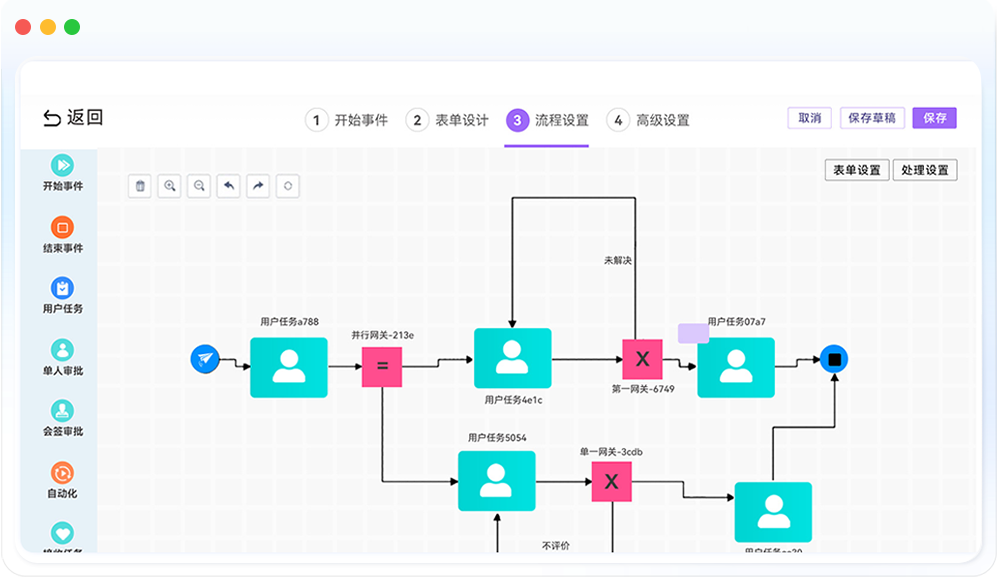Click the reset view circle icon

[288, 185]
